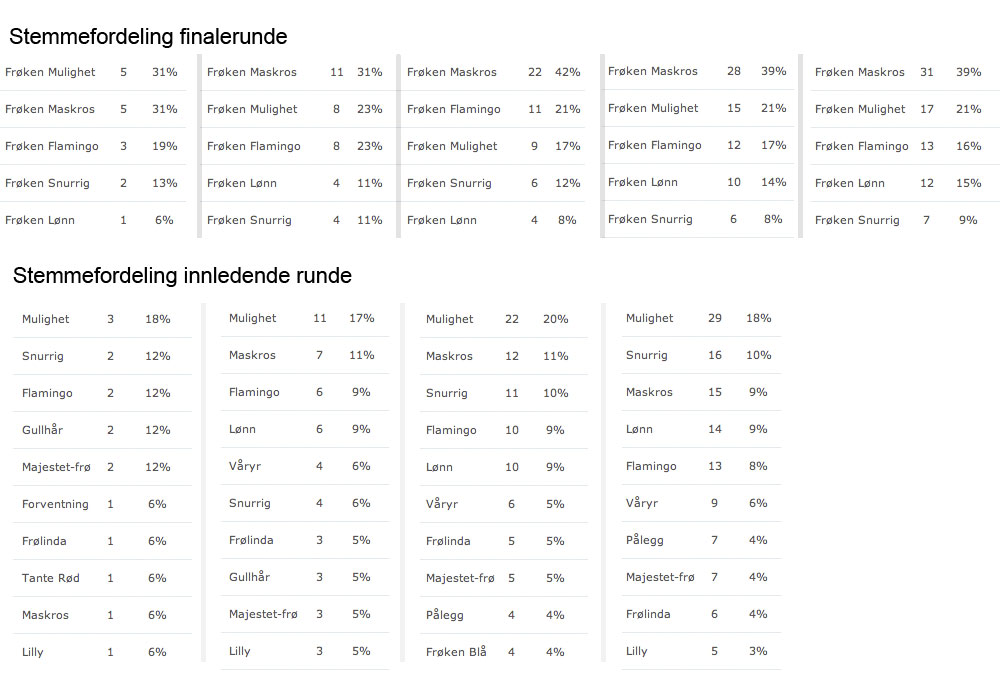
Task: Click the 'Stemmefordeling finalerunde' heading
Action: pos(148,37)
